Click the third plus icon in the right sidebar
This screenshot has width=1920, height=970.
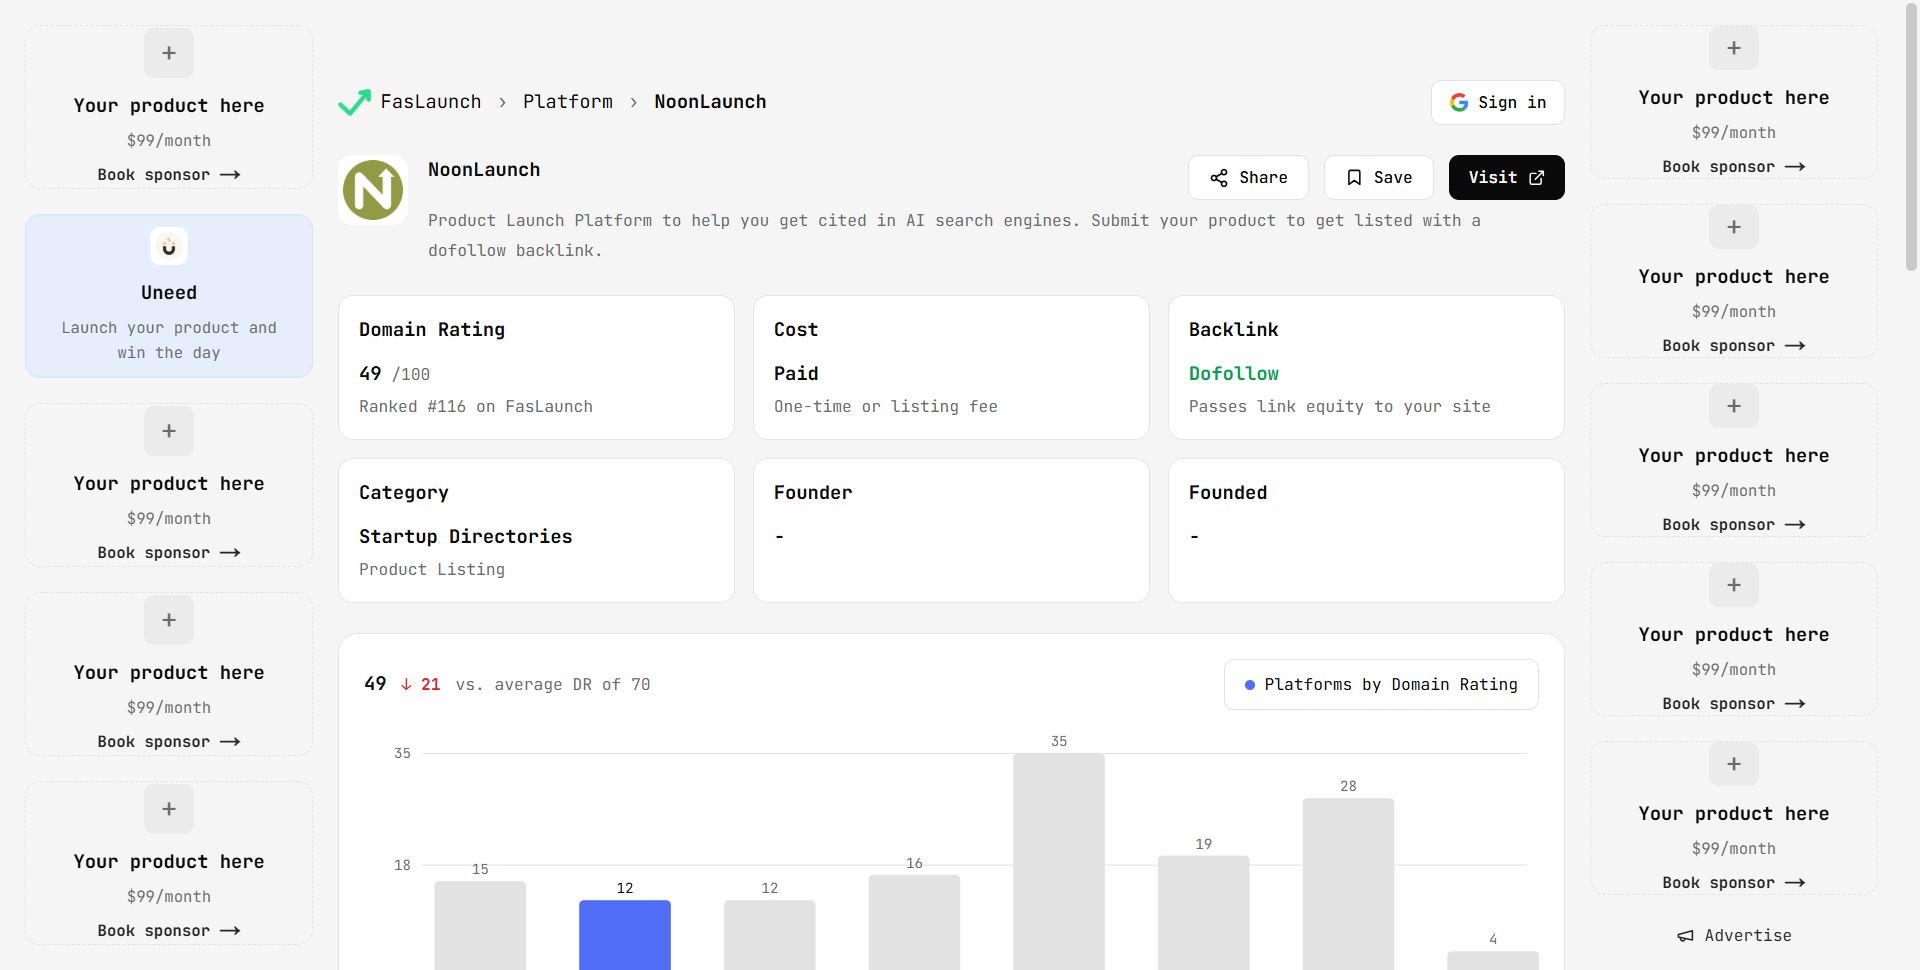point(1734,406)
